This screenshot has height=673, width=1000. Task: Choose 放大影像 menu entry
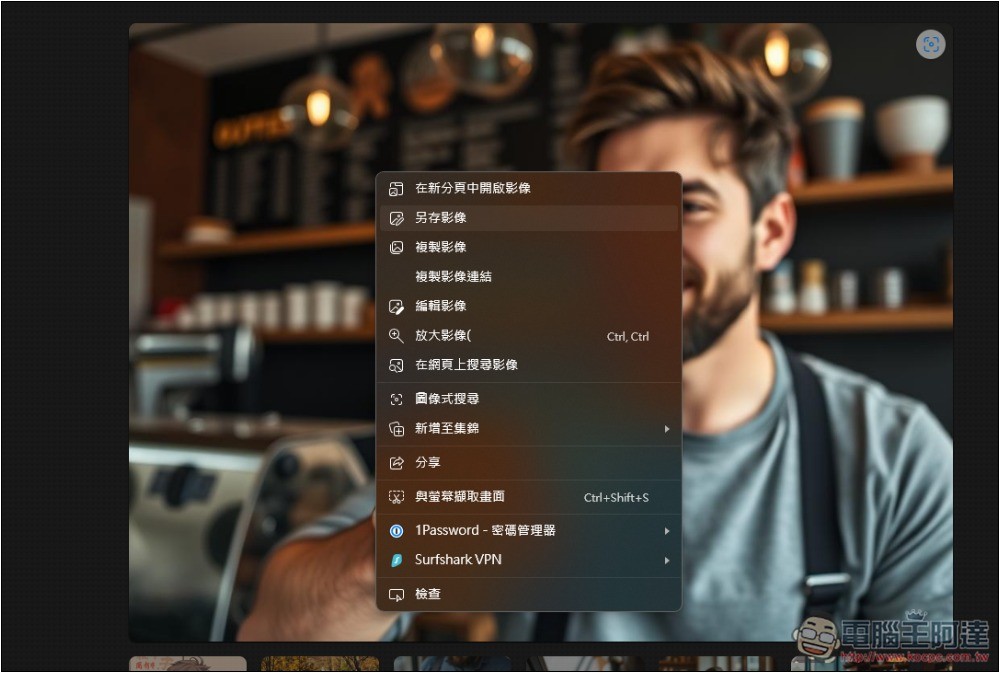pos(529,336)
